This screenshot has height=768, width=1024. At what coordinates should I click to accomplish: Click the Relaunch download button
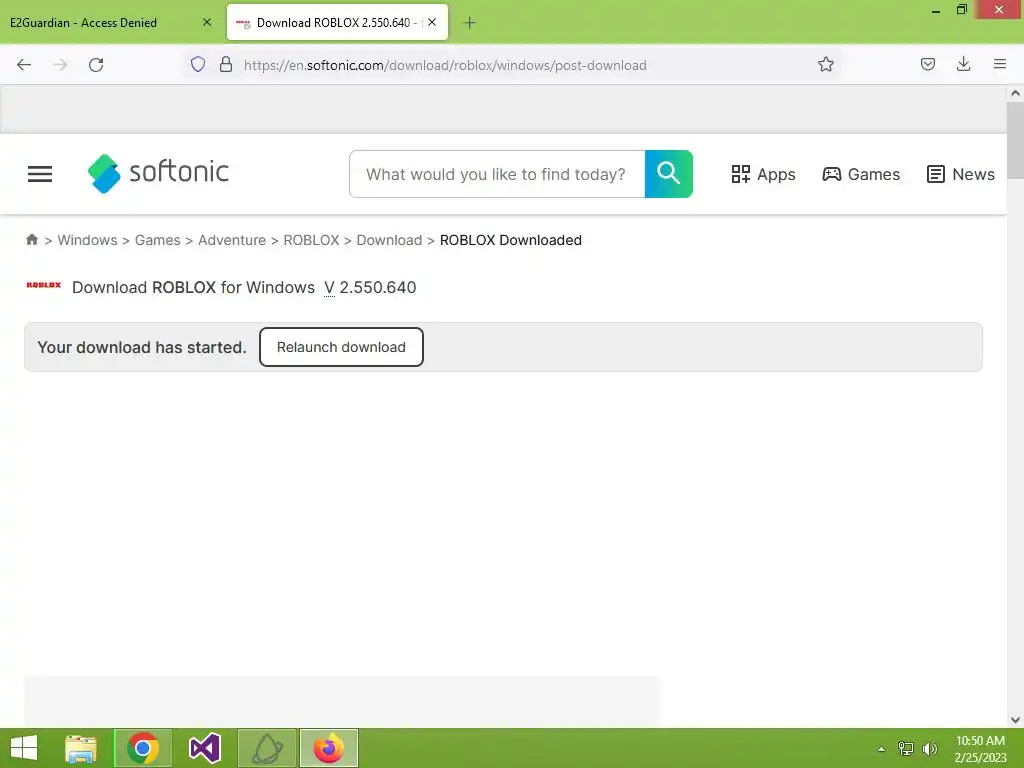[x=341, y=347]
